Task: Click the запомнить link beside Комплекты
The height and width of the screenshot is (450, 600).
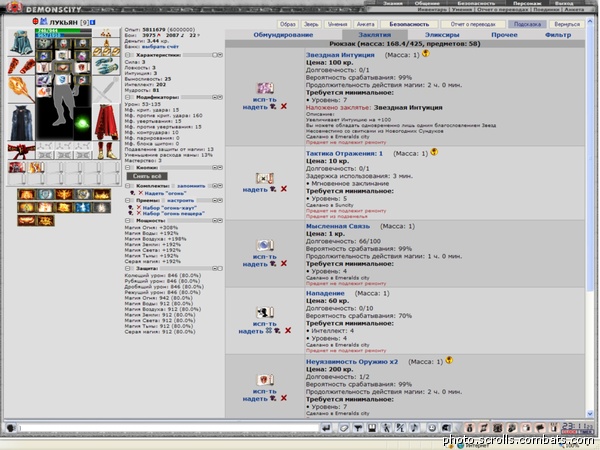Action: 191,186
